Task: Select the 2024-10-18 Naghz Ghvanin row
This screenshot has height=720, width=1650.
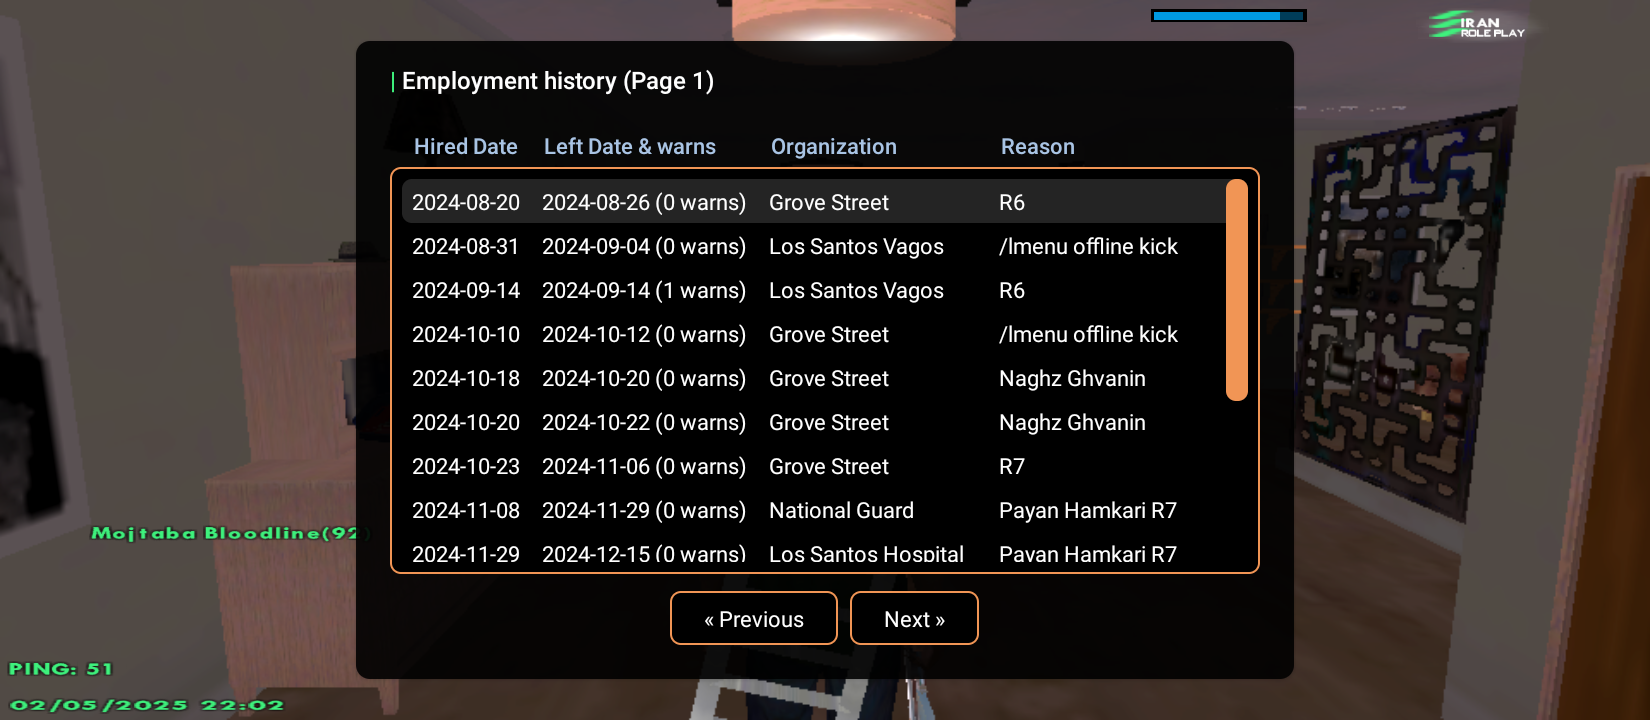Action: click(814, 378)
